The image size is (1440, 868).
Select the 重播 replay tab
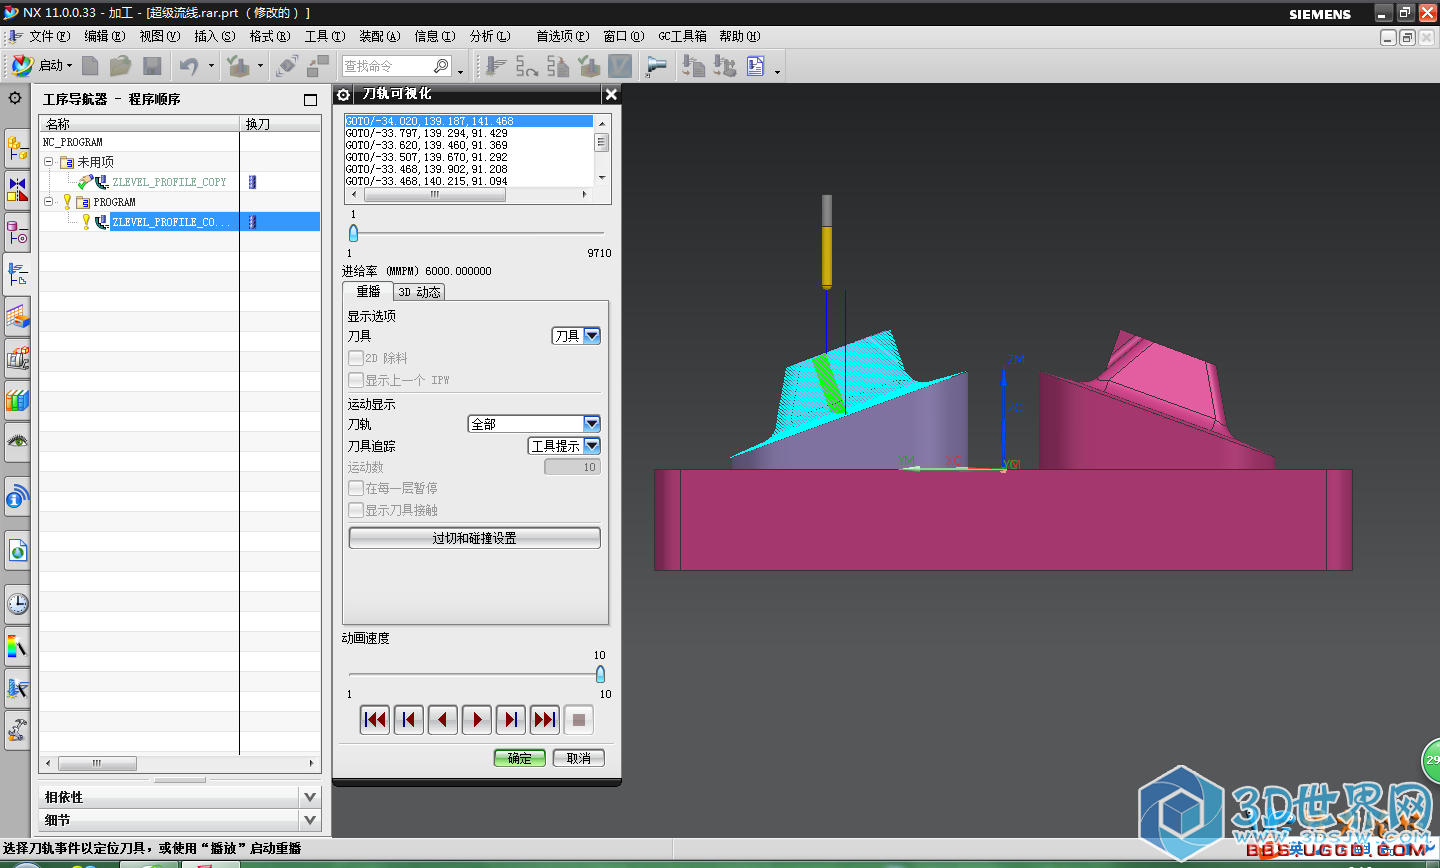tap(368, 291)
